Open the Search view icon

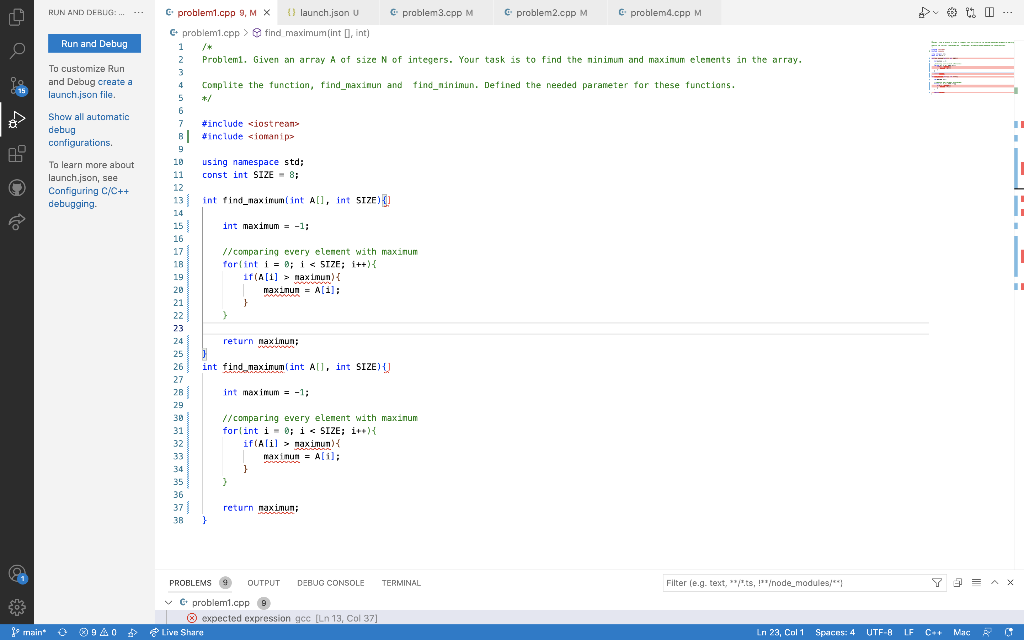[14, 48]
